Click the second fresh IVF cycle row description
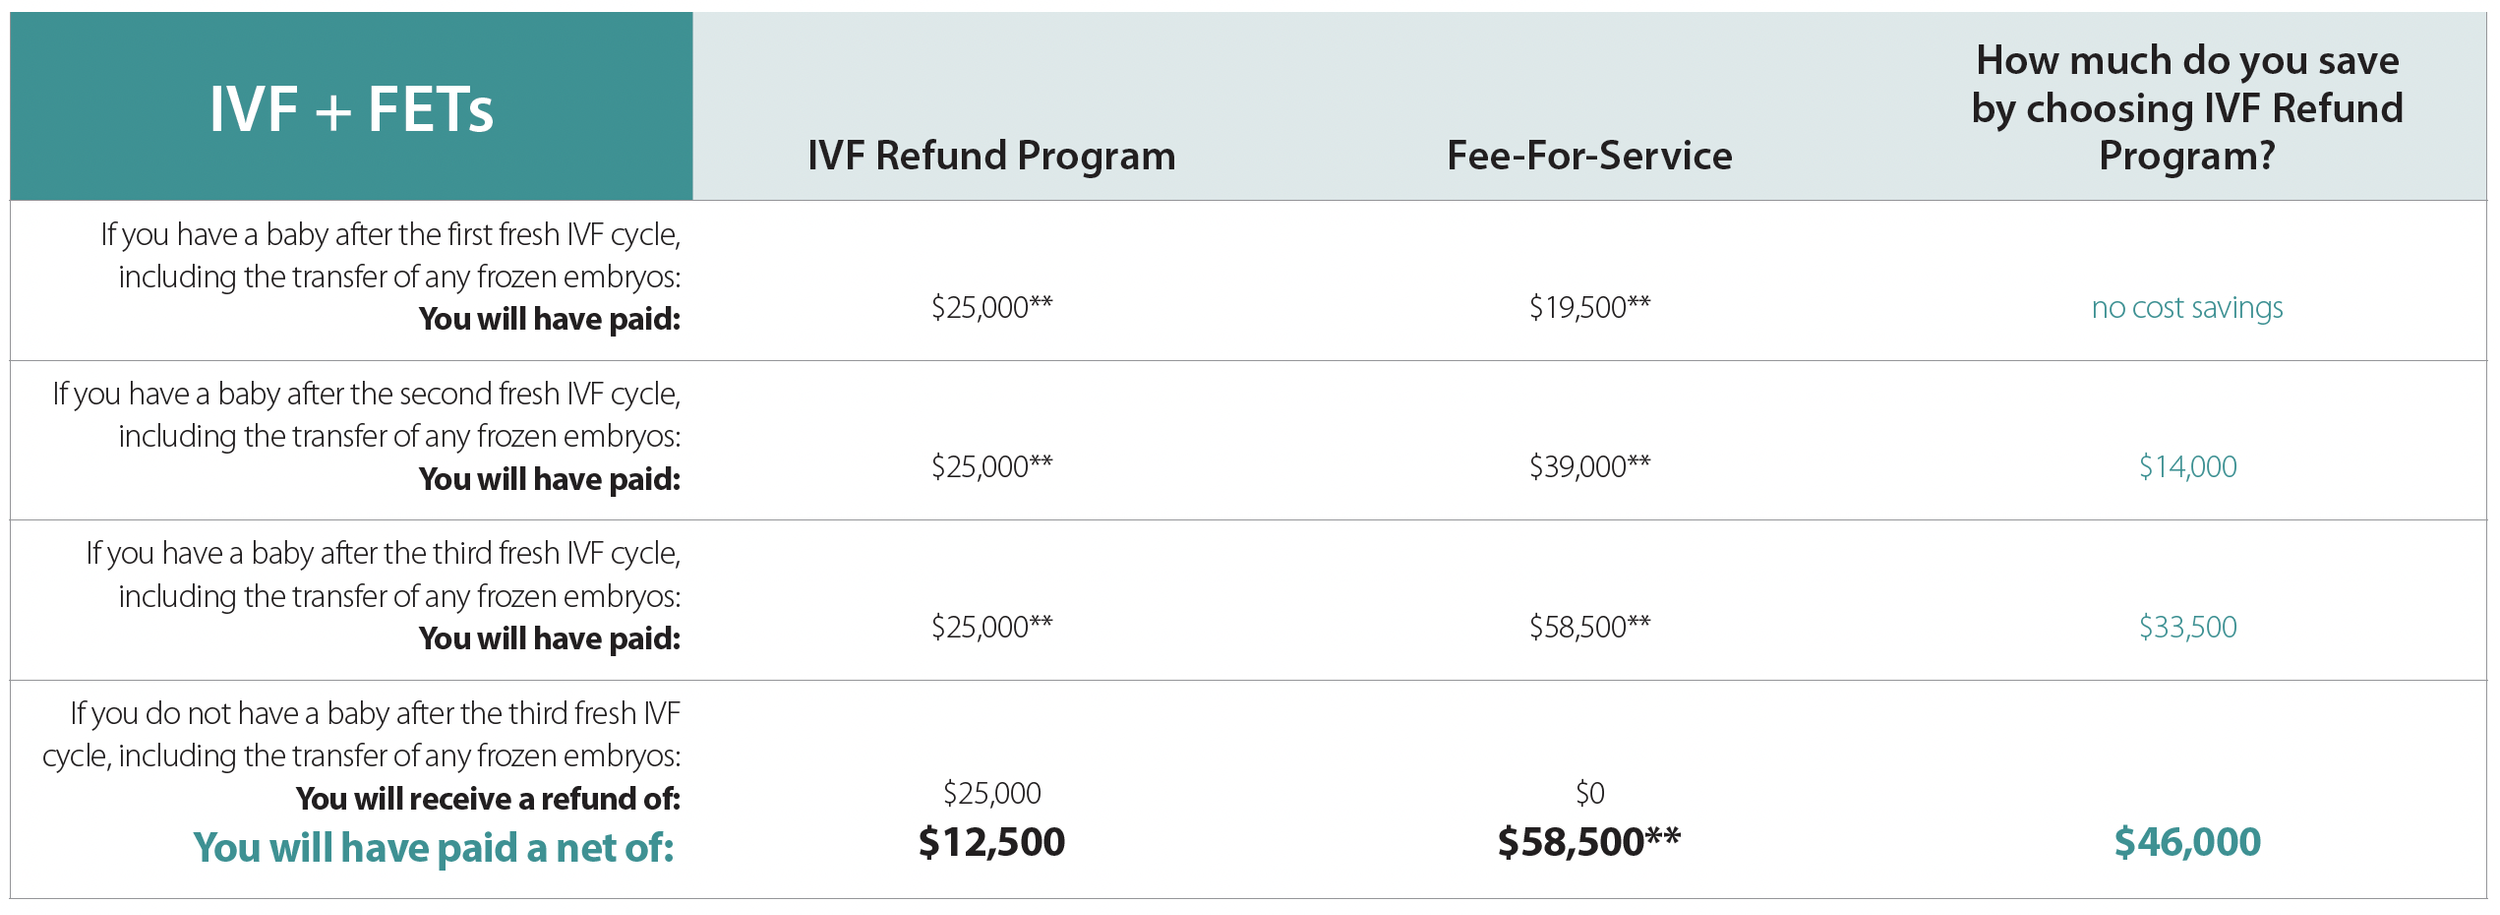The width and height of the screenshot is (2500, 915). [366, 437]
